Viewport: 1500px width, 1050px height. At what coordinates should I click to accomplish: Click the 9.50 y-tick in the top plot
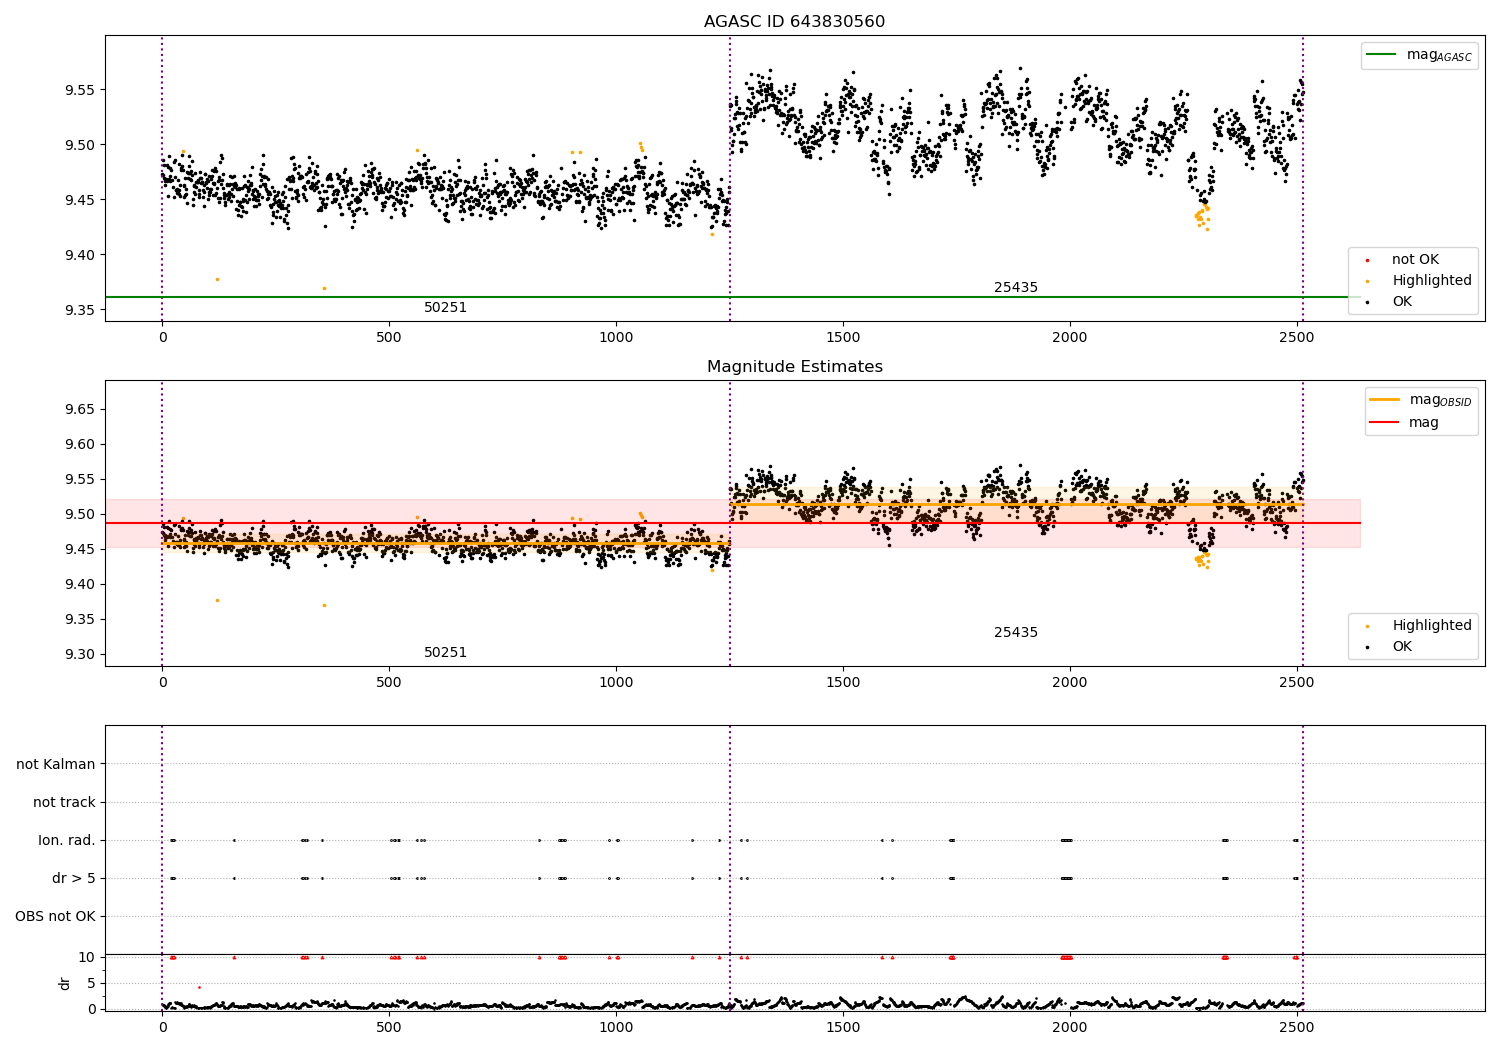79,145
